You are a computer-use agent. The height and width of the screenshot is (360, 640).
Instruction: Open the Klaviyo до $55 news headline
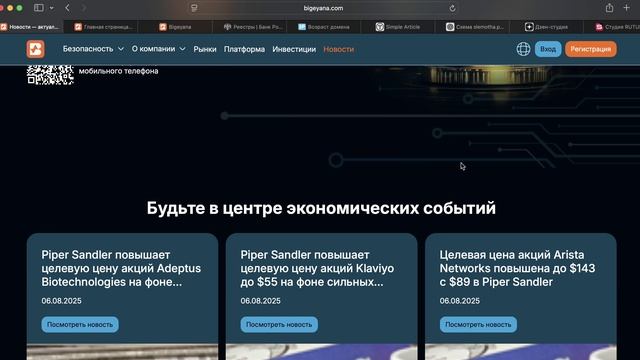point(317,268)
